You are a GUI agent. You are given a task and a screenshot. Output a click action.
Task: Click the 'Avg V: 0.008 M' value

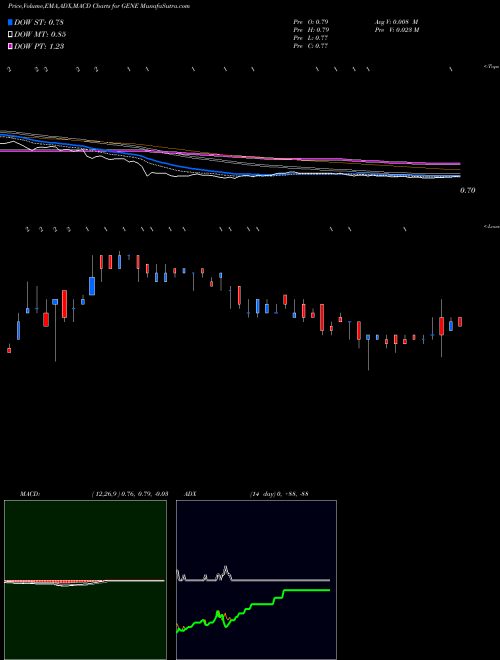pos(396,22)
